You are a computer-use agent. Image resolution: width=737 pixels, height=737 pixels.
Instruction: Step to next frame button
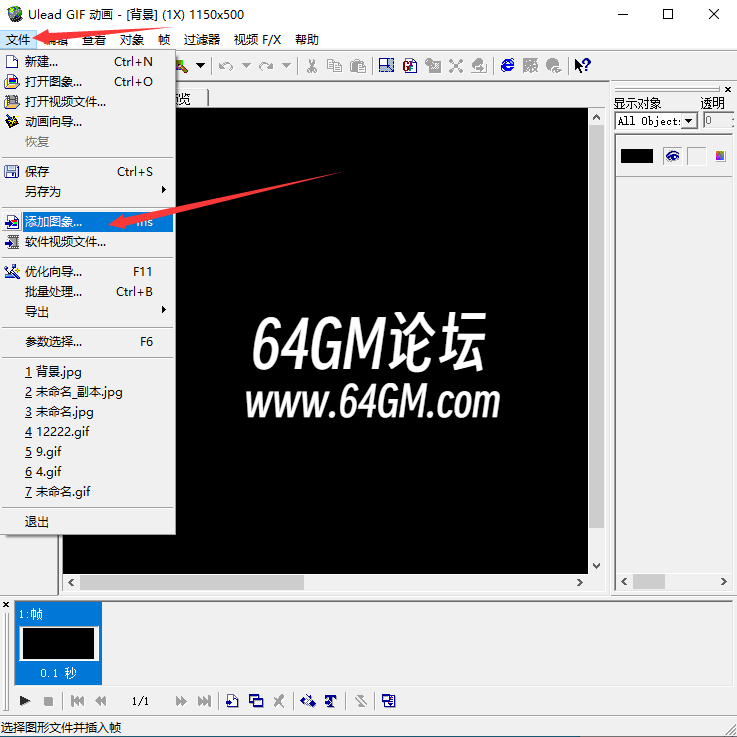tap(181, 701)
